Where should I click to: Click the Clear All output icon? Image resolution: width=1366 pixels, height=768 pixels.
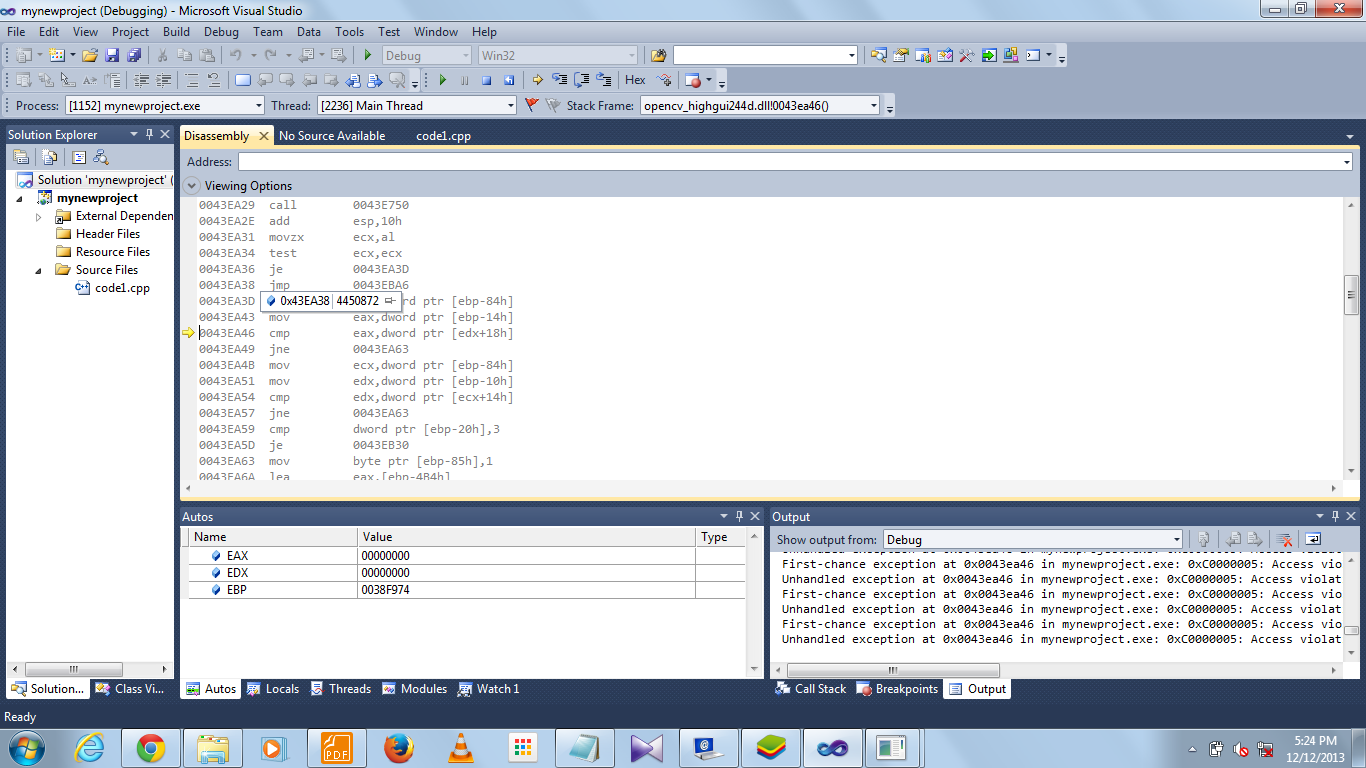coord(1285,539)
